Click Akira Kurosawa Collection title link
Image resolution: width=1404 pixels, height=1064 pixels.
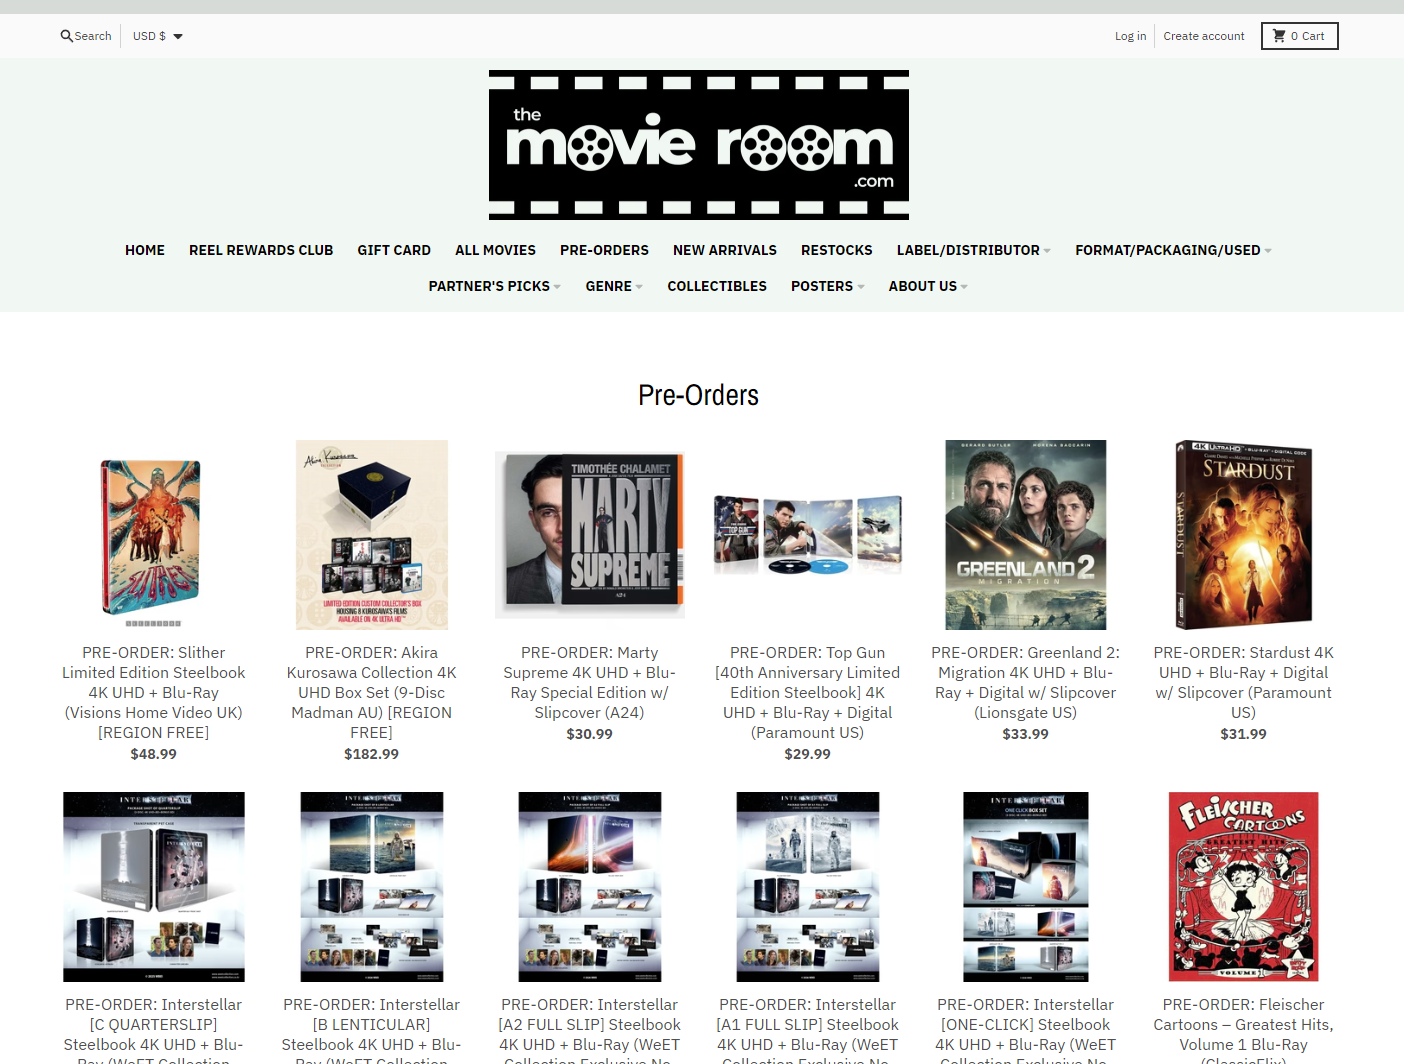pyautogui.click(x=372, y=692)
